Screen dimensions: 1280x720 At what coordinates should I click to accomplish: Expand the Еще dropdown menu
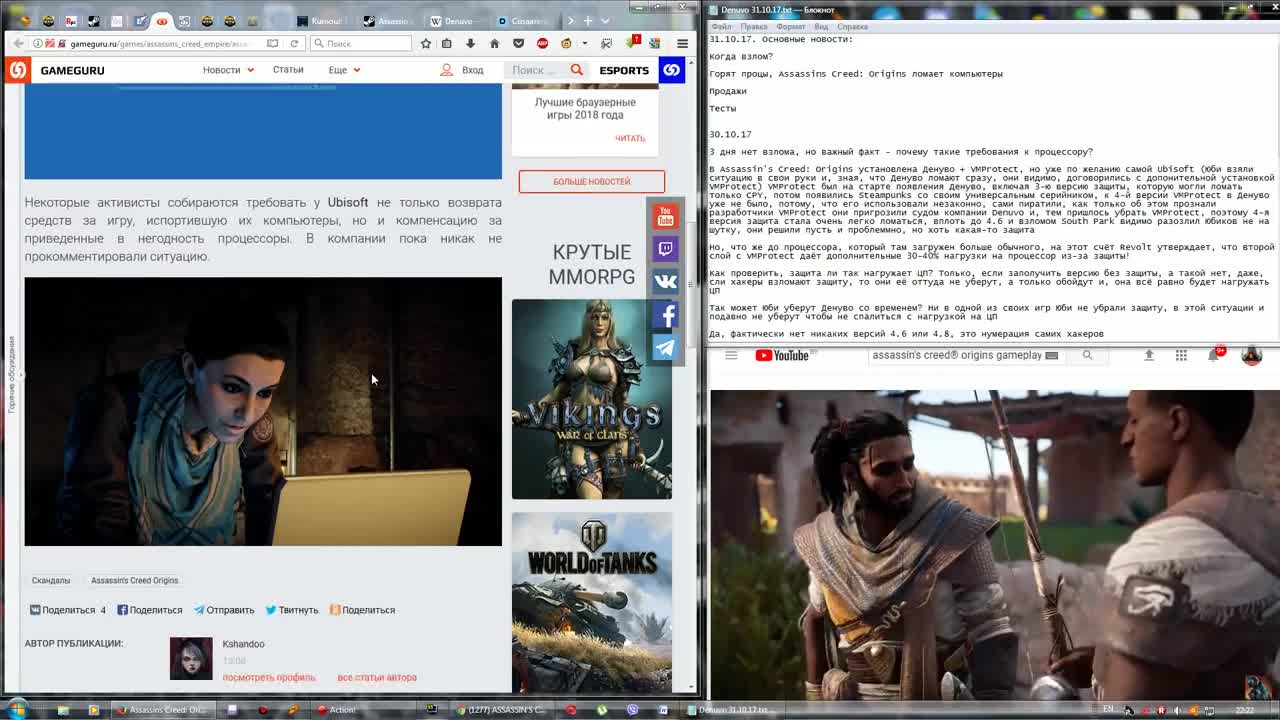coord(344,70)
